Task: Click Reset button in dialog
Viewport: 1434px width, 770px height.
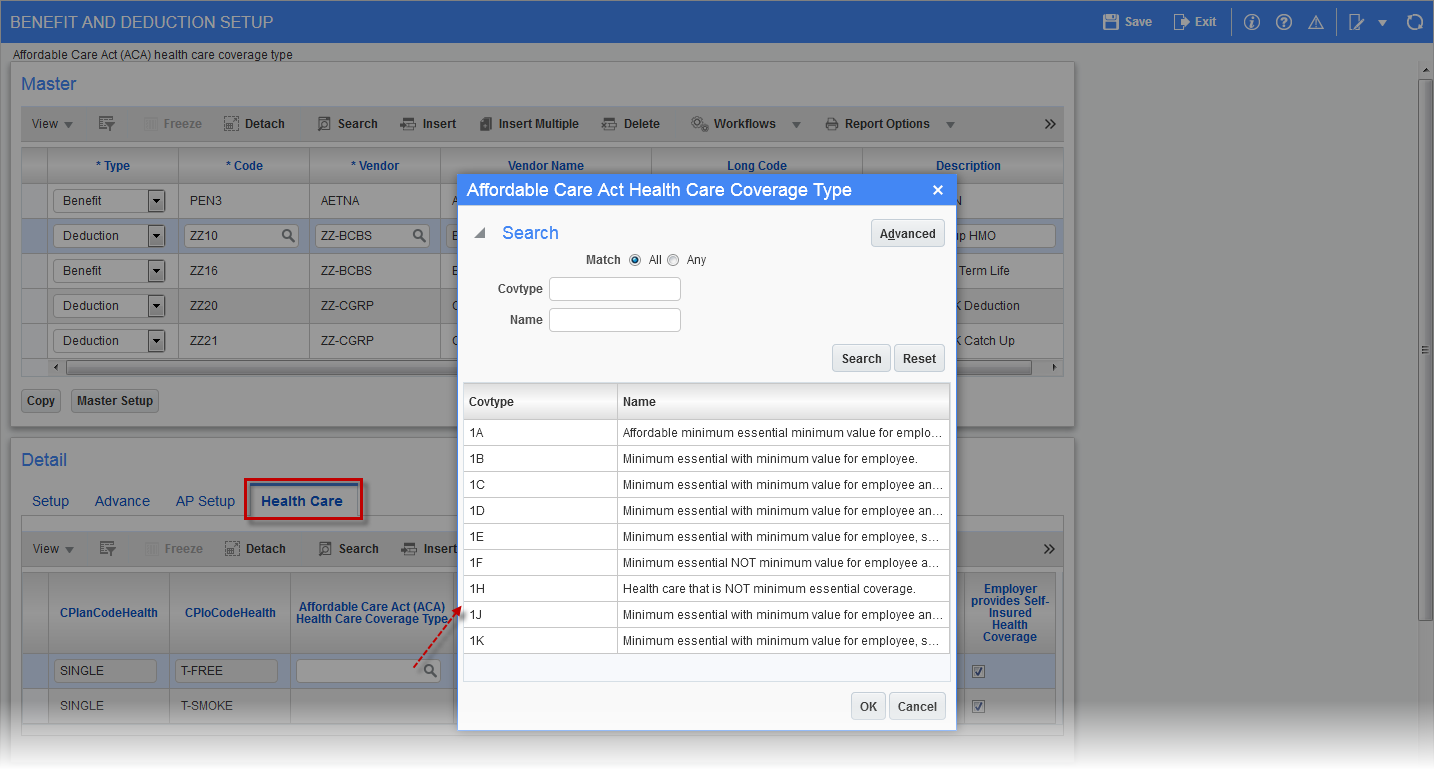Action: (919, 358)
